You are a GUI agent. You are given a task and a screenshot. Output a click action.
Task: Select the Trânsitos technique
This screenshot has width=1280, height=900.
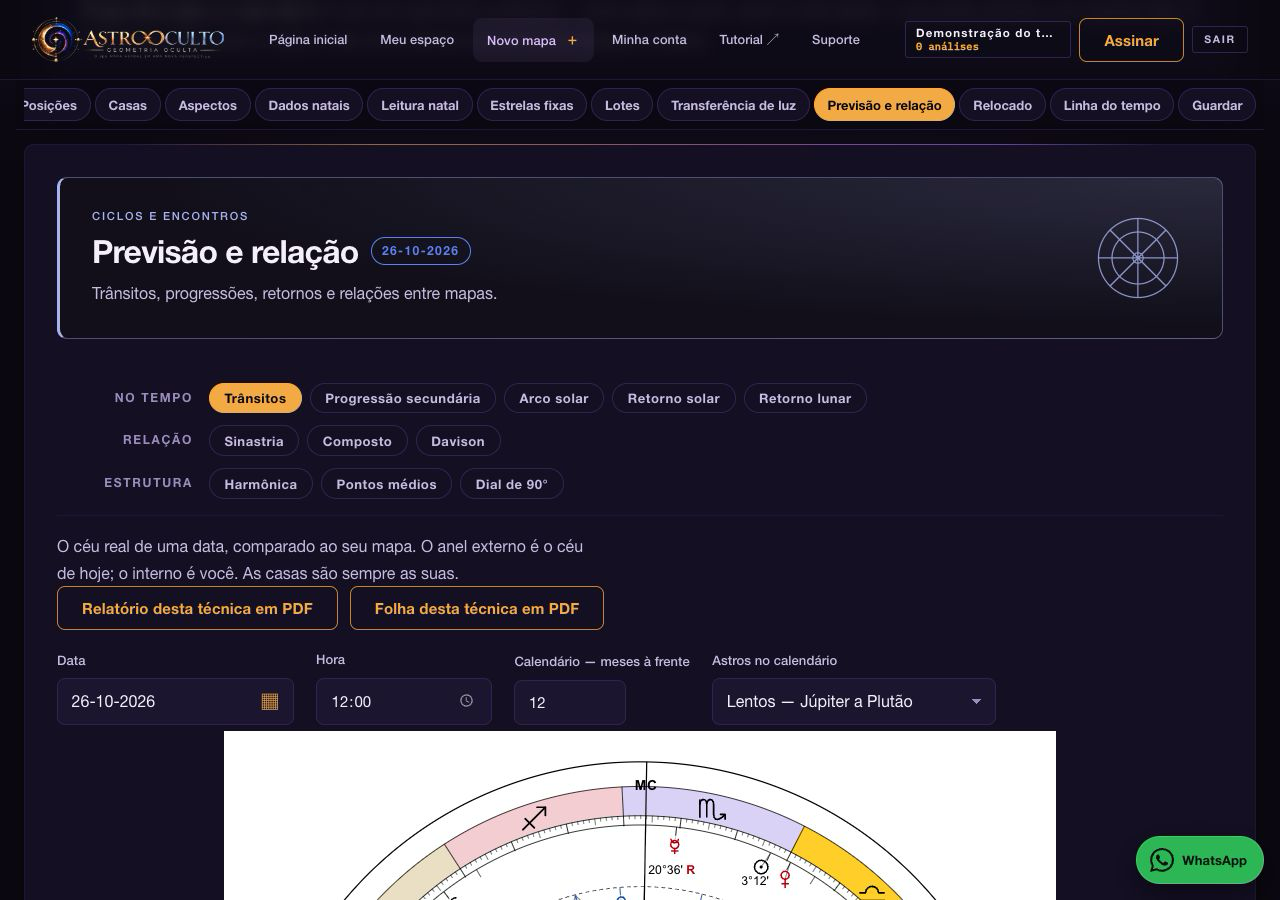pyautogui.click(x=255, y=398)
